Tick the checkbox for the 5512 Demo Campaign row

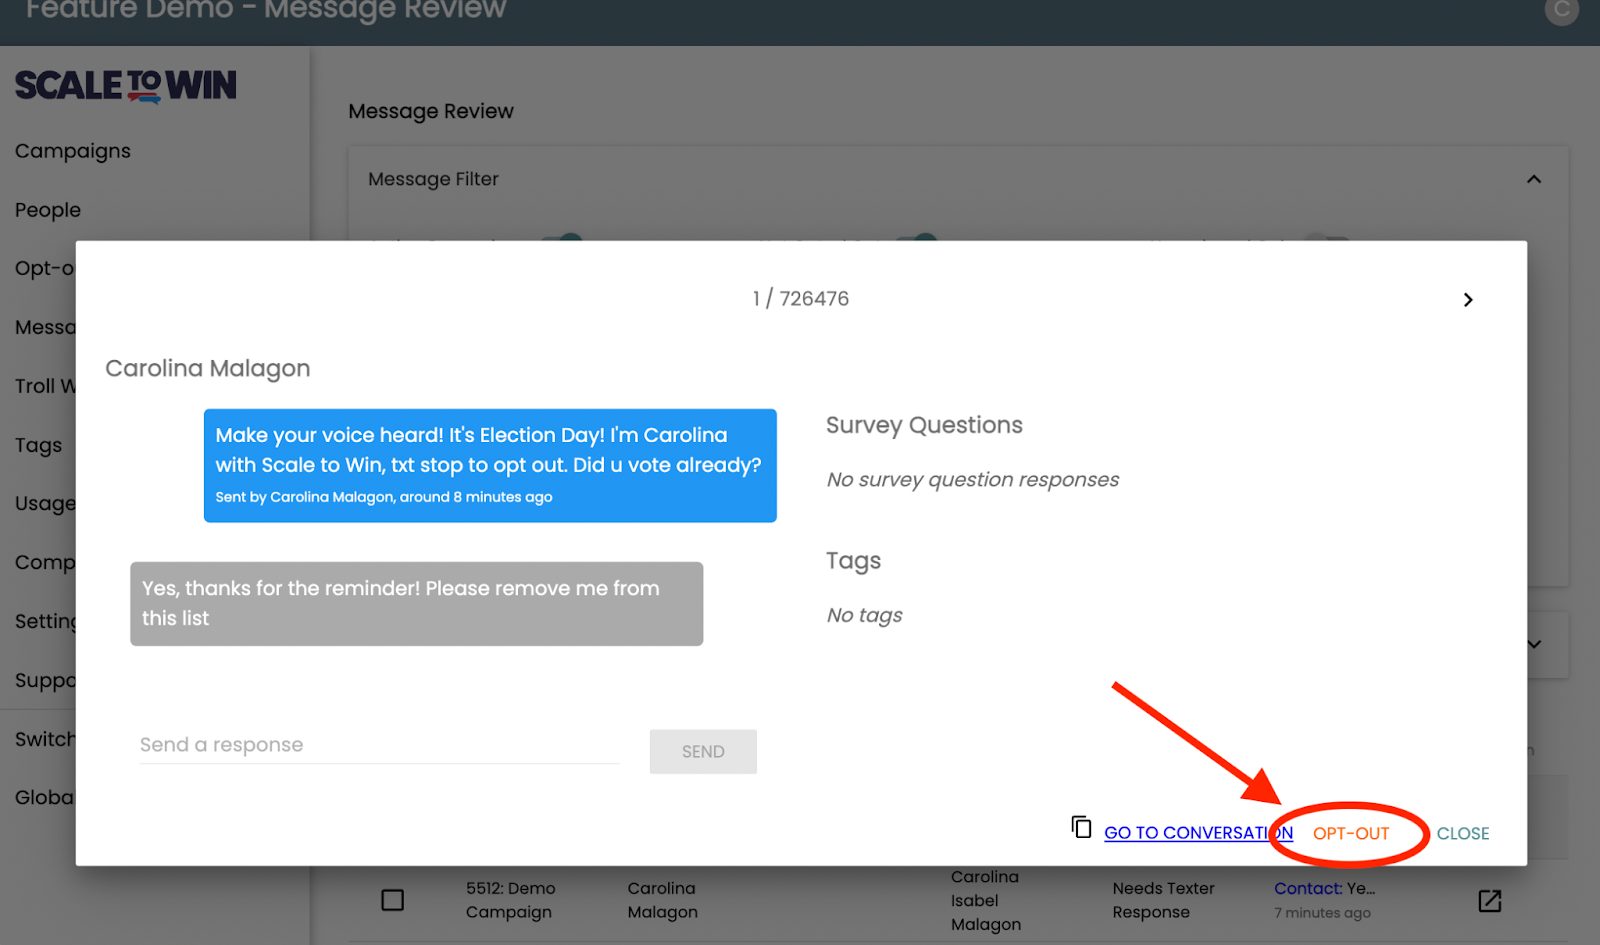(393, 900)
